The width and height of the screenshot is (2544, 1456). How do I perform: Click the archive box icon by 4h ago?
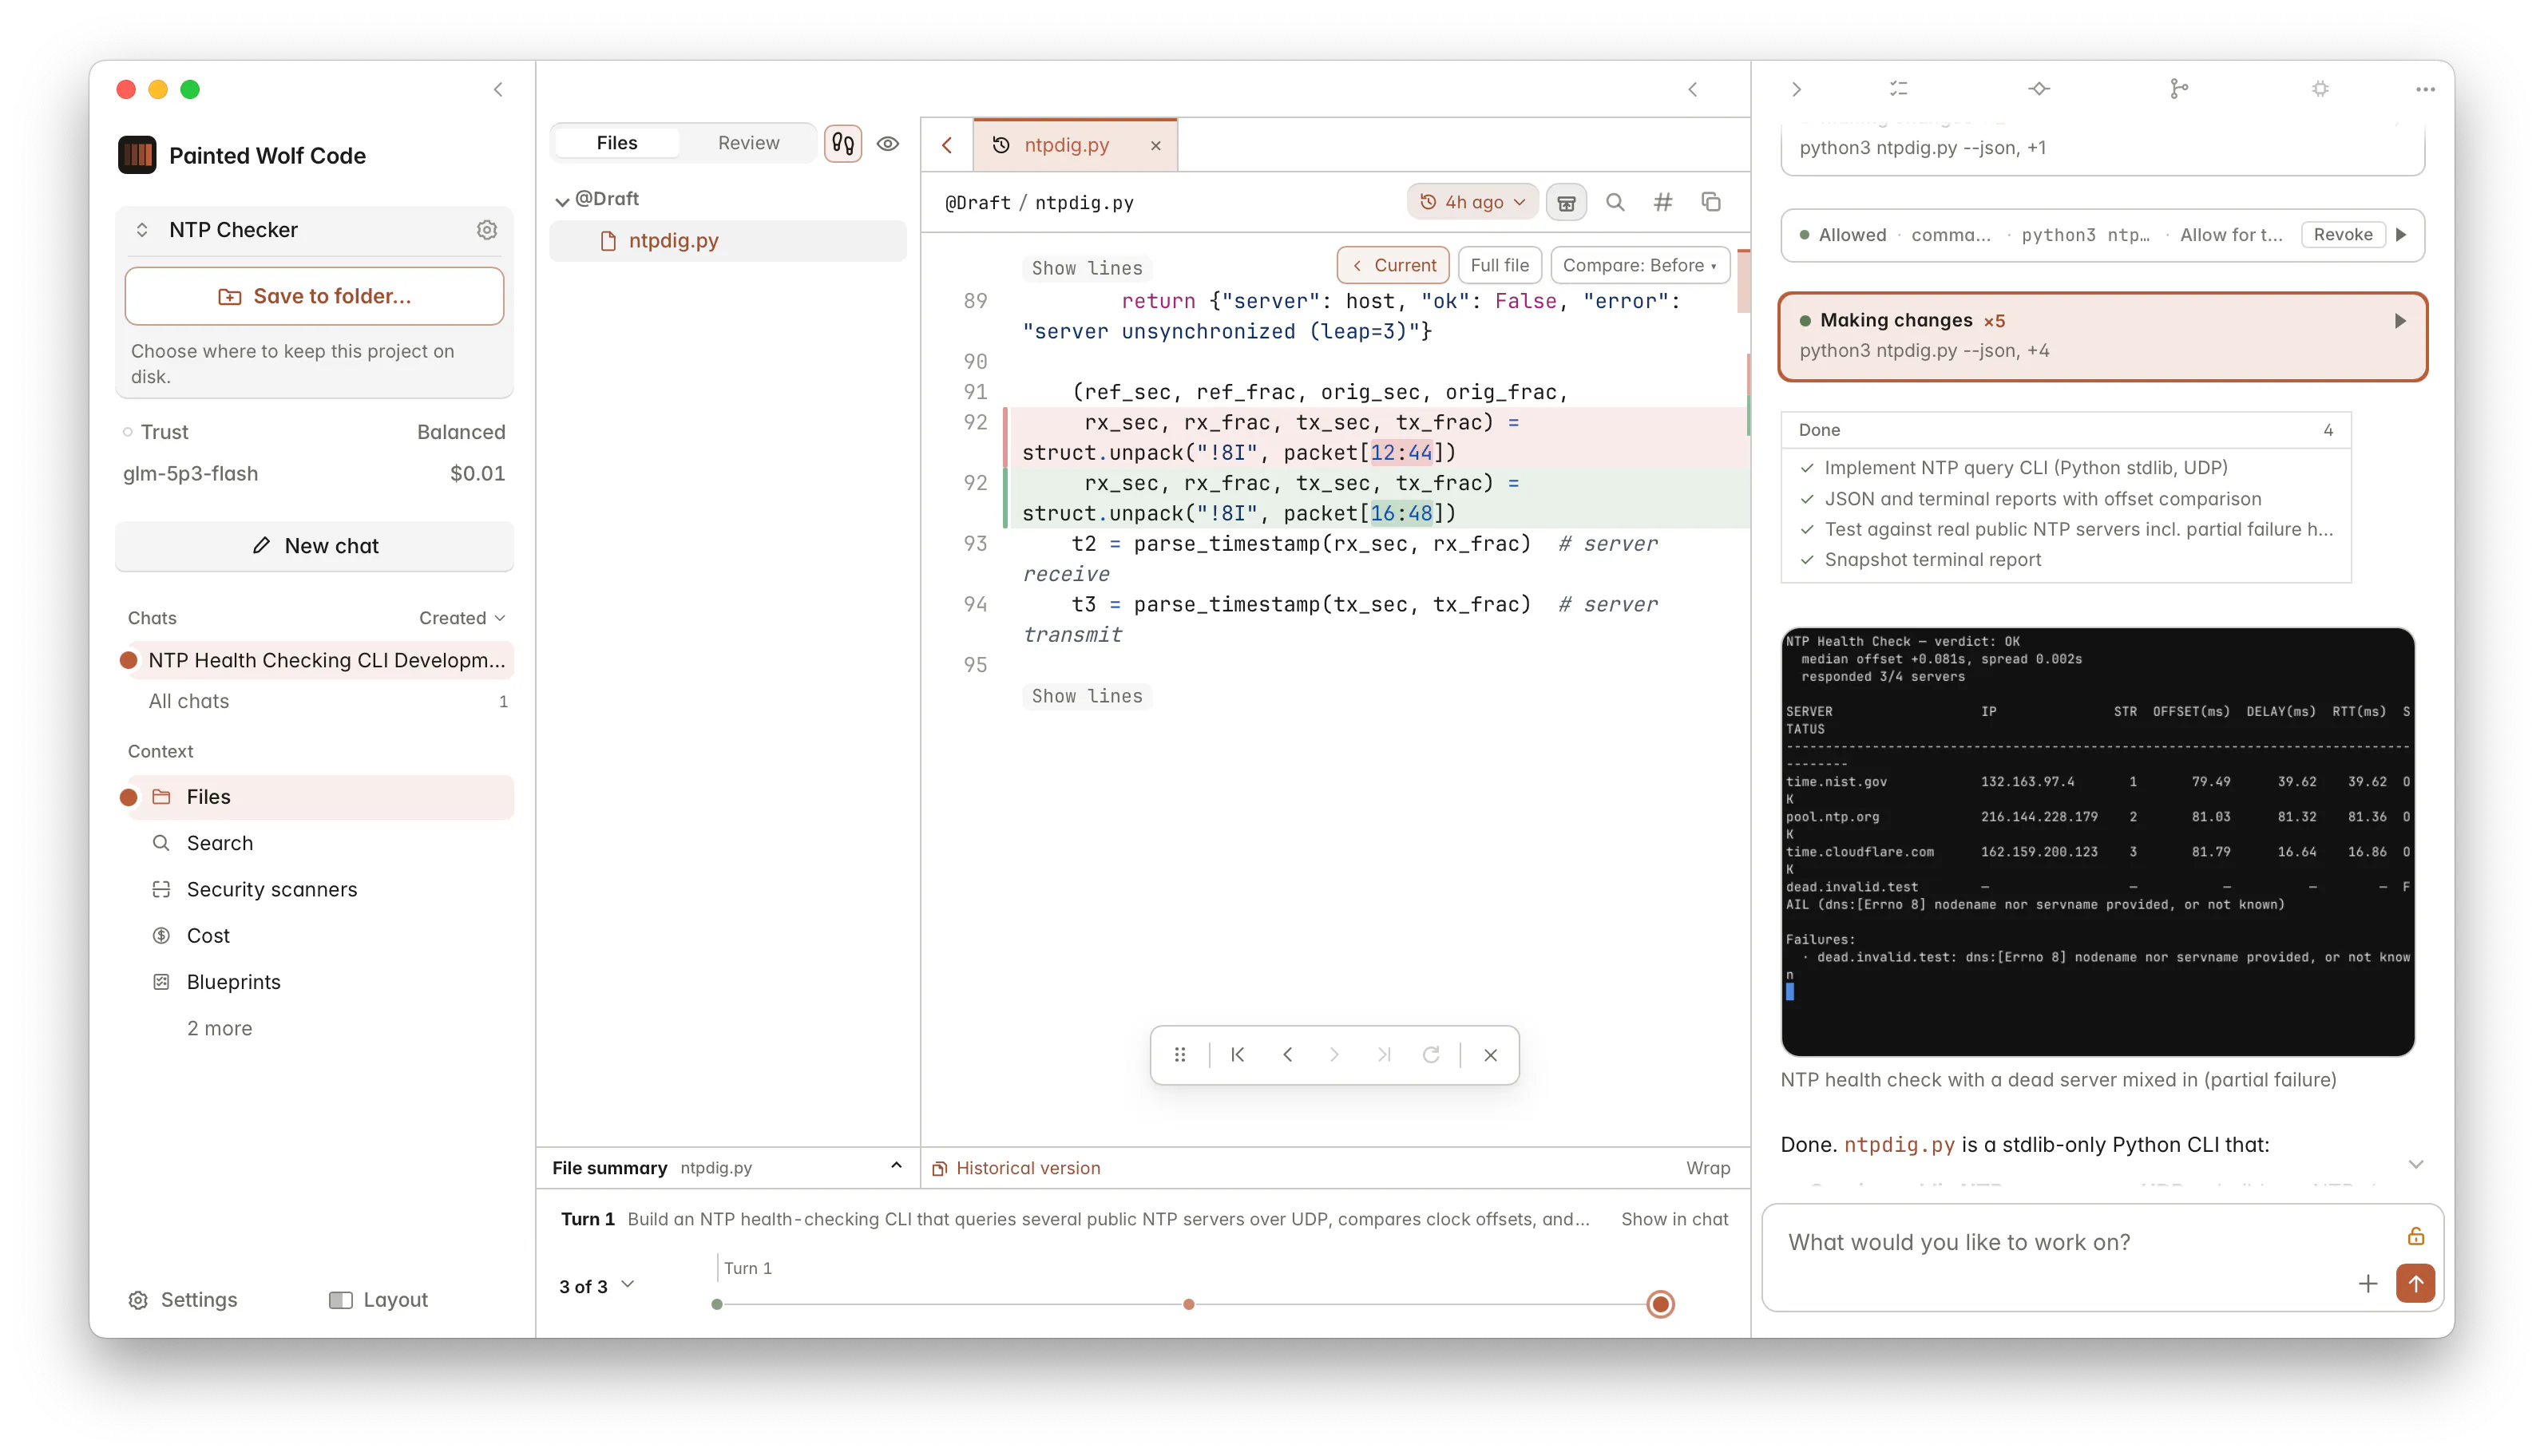(x=1566, y=203)
